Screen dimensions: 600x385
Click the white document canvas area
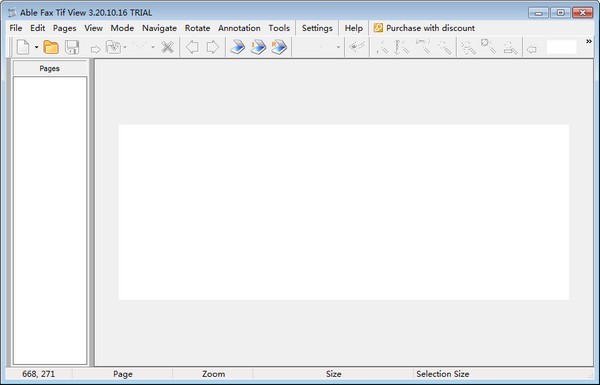344,212
